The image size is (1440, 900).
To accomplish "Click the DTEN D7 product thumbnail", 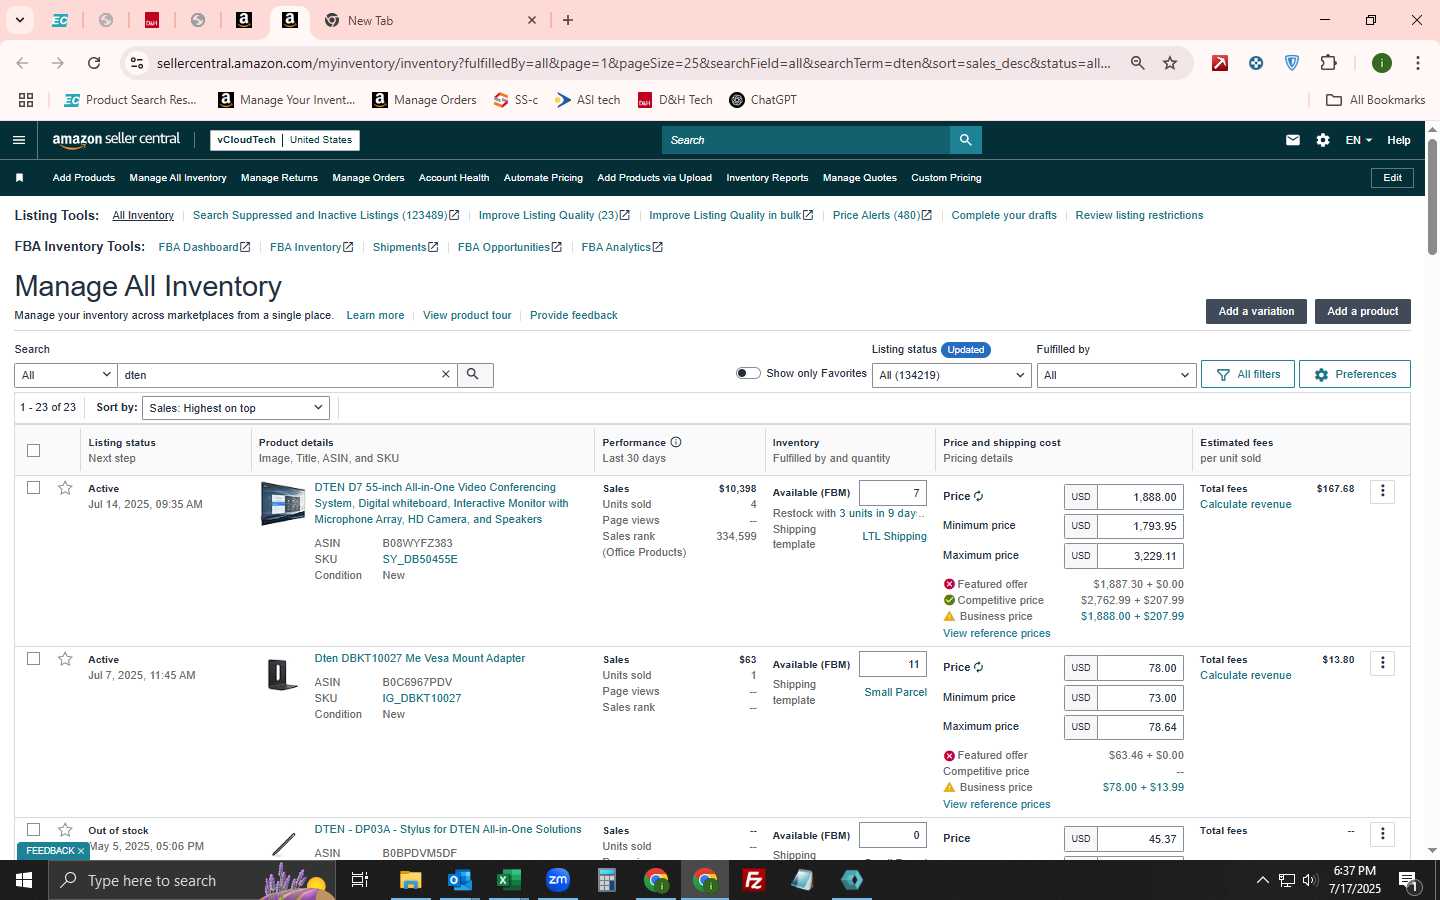I will point(283,503).
